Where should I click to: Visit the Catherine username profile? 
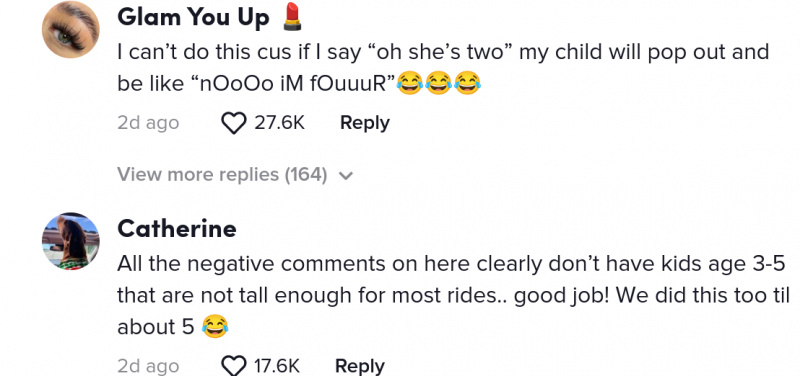(x=177, y=229)
